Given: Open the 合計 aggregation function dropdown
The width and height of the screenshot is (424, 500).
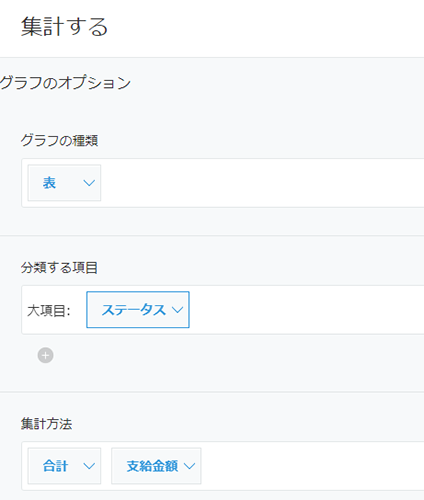Looking at the screenshot, I should [64, 466].
